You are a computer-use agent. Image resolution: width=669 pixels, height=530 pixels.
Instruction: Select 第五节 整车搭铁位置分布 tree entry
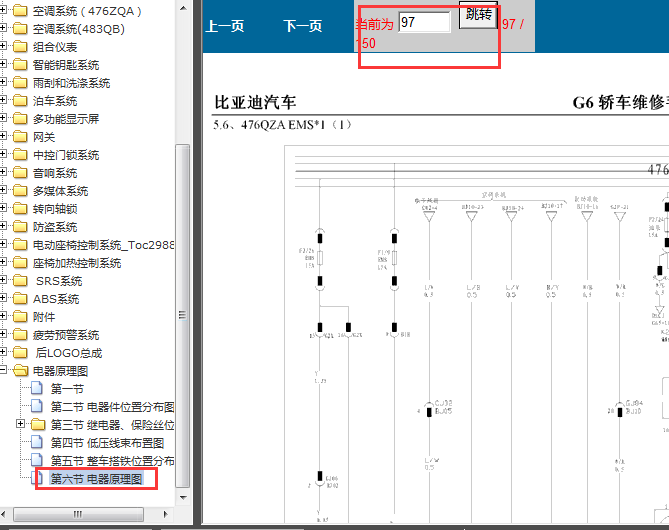[113, 461]
